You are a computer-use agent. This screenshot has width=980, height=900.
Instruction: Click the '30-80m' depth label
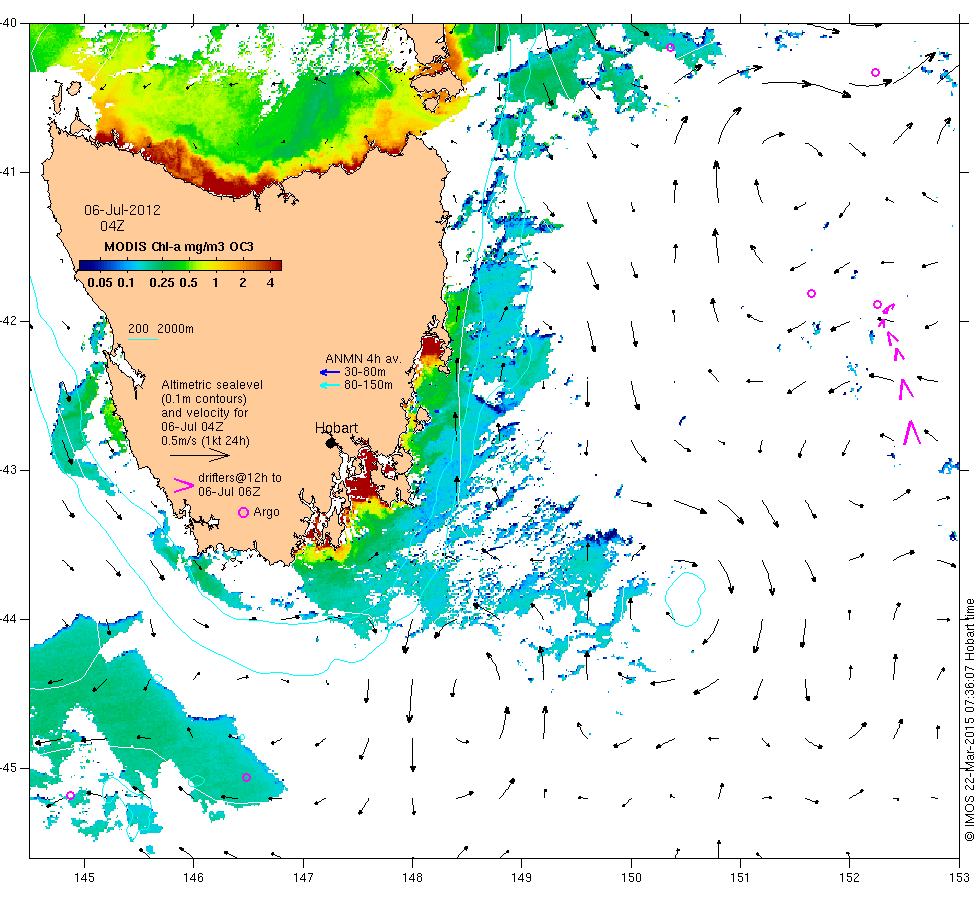[x=364, y=372]
